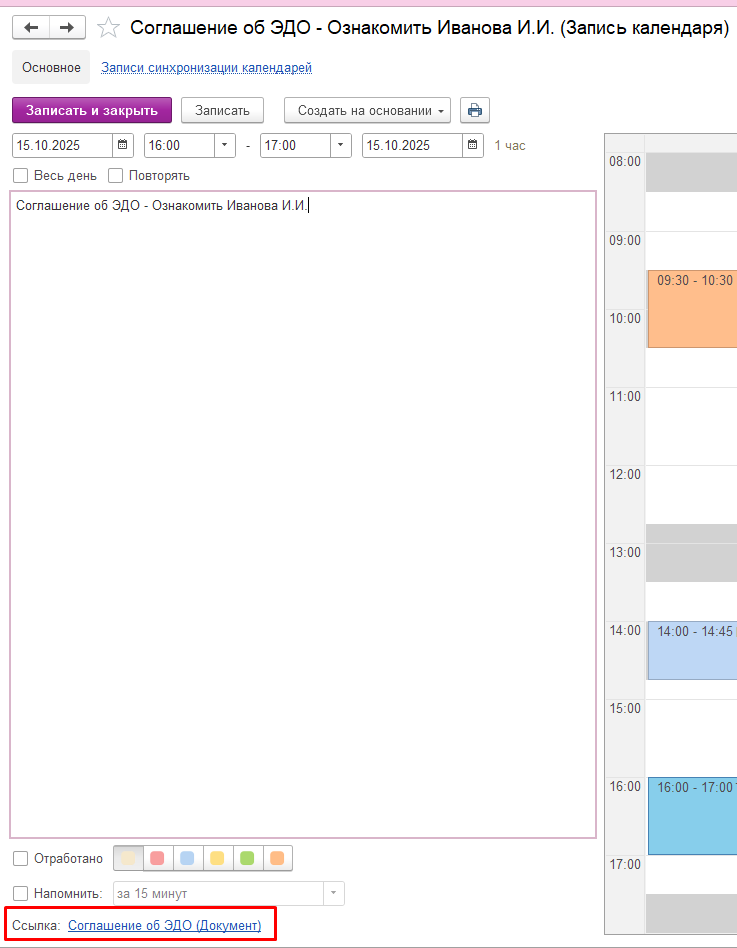Open "Записи синхронизации календарей" tab
The width and height of the screenshot is (737, 948).
pyautogui.click(x=206, y=68)
